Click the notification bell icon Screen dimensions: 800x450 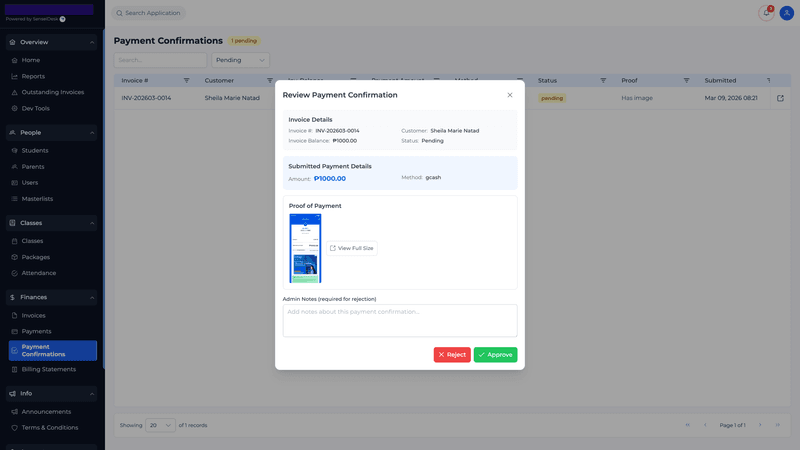point(766,13)
